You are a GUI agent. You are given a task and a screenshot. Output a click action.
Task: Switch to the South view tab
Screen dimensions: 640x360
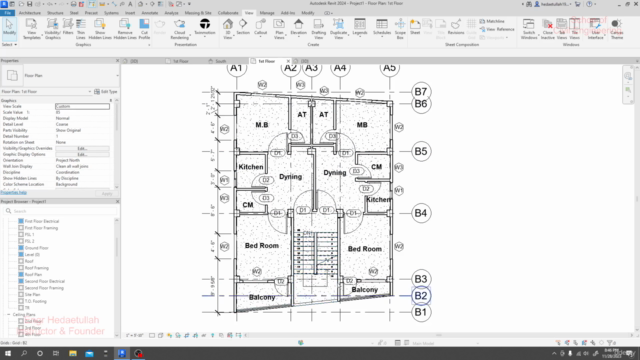point(220,61)
